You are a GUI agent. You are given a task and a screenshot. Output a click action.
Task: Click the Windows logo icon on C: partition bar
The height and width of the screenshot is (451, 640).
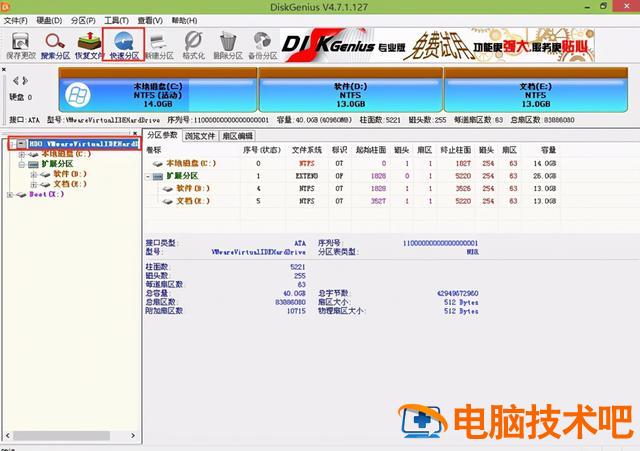[78, 95]
